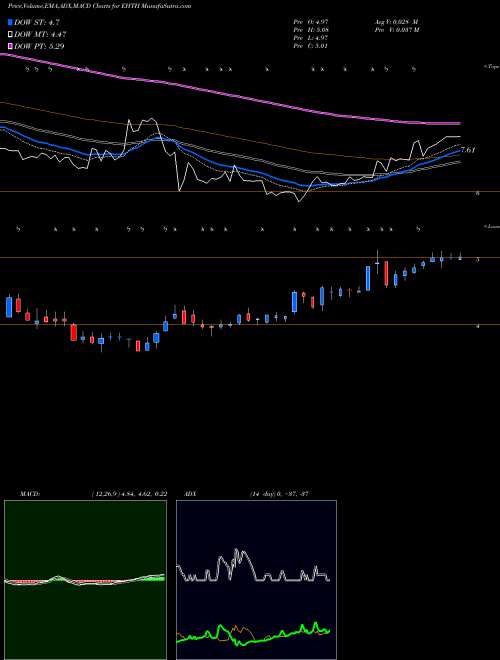The height and width of the screenshot is (660, 500).
Task: Click the magenta DOW PT legend swatch
Action: pyautogui.click(x=11, y=46)
